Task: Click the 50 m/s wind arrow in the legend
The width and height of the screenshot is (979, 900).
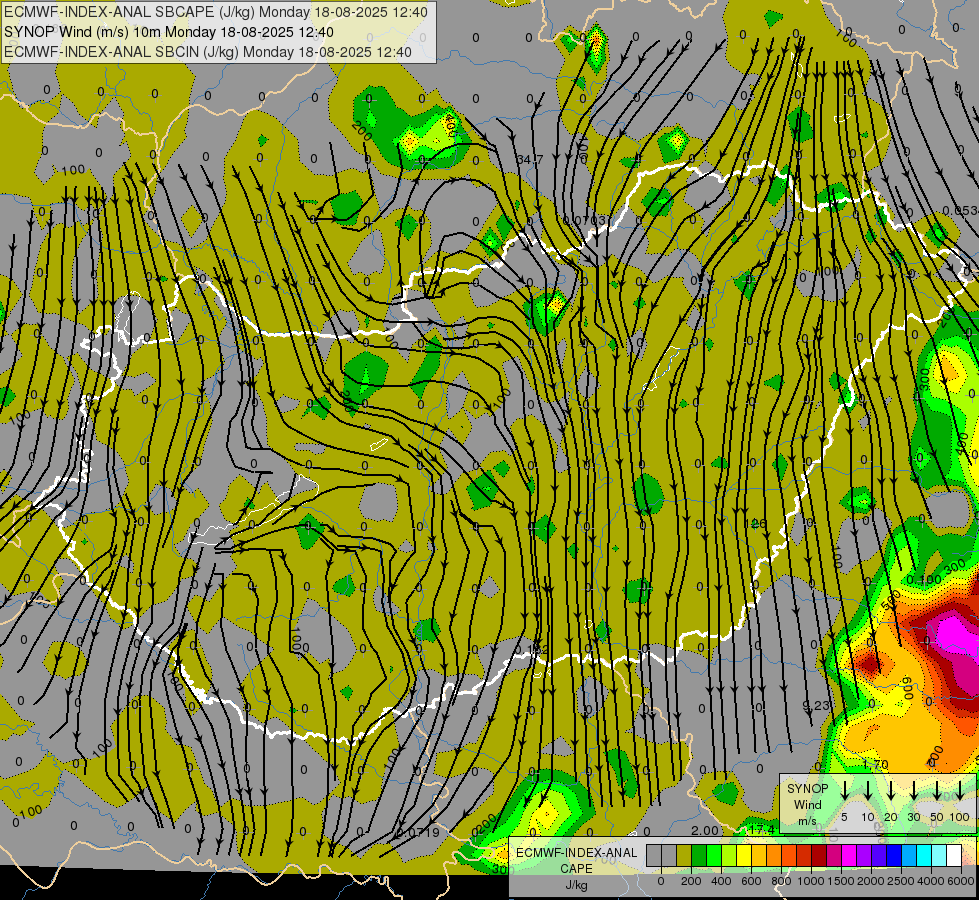Action: [x=937, y=790]
